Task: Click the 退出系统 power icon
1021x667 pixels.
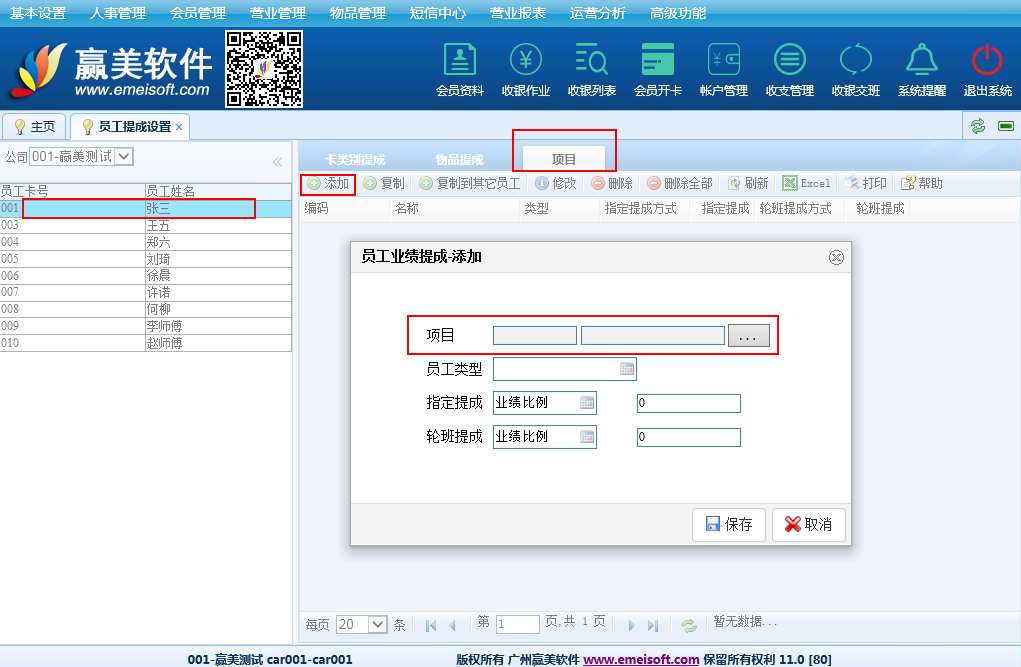Action: tap(987, 69)
